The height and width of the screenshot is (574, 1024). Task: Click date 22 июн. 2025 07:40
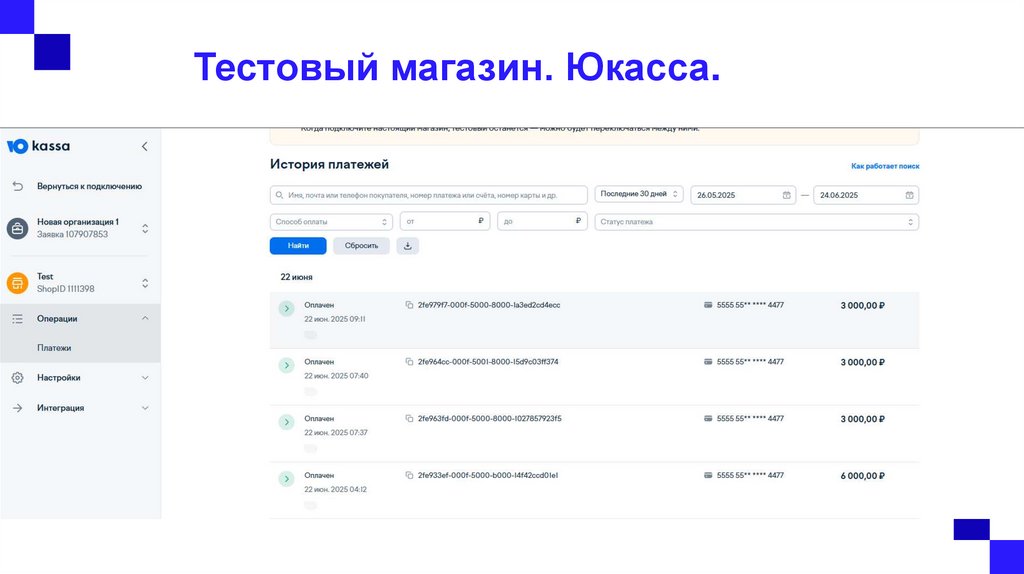336,376
